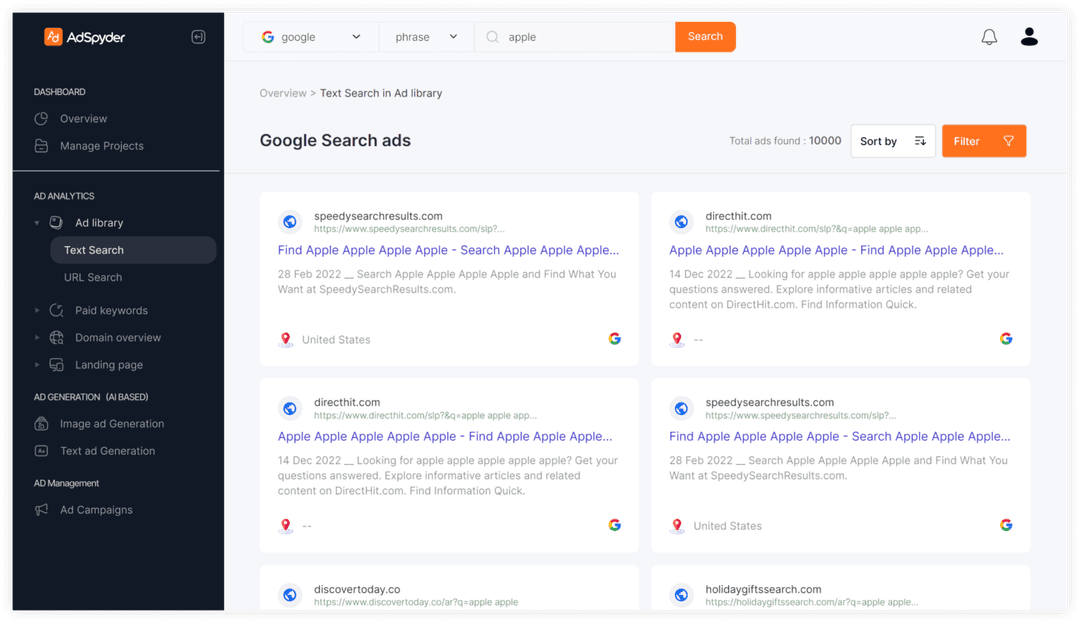Click the location pin on the directhit.com ad
This screenshot has height=623, width=1080.
point(677,339)
